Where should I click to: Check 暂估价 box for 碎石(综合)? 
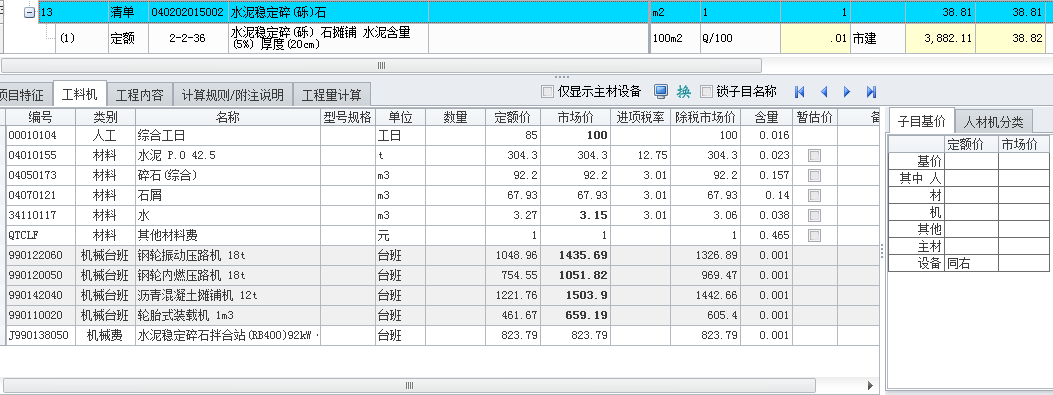[815, 175]
